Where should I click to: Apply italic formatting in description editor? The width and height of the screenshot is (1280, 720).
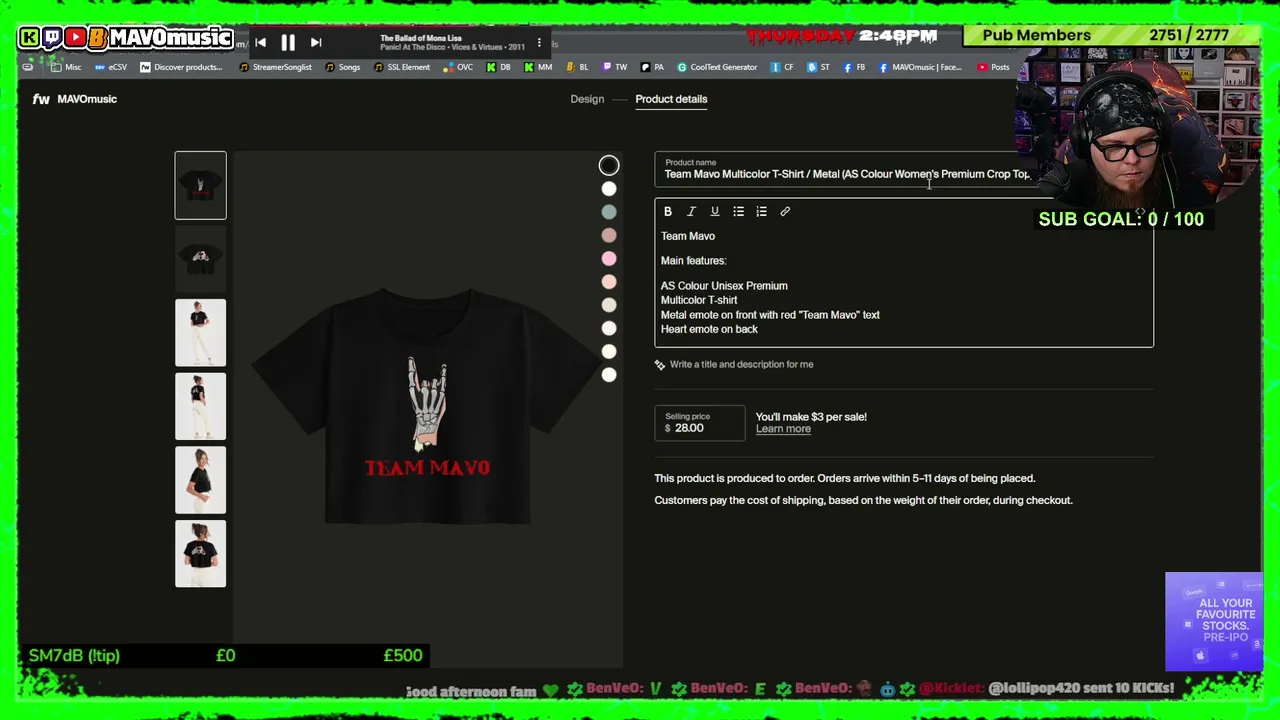(691, 212)
